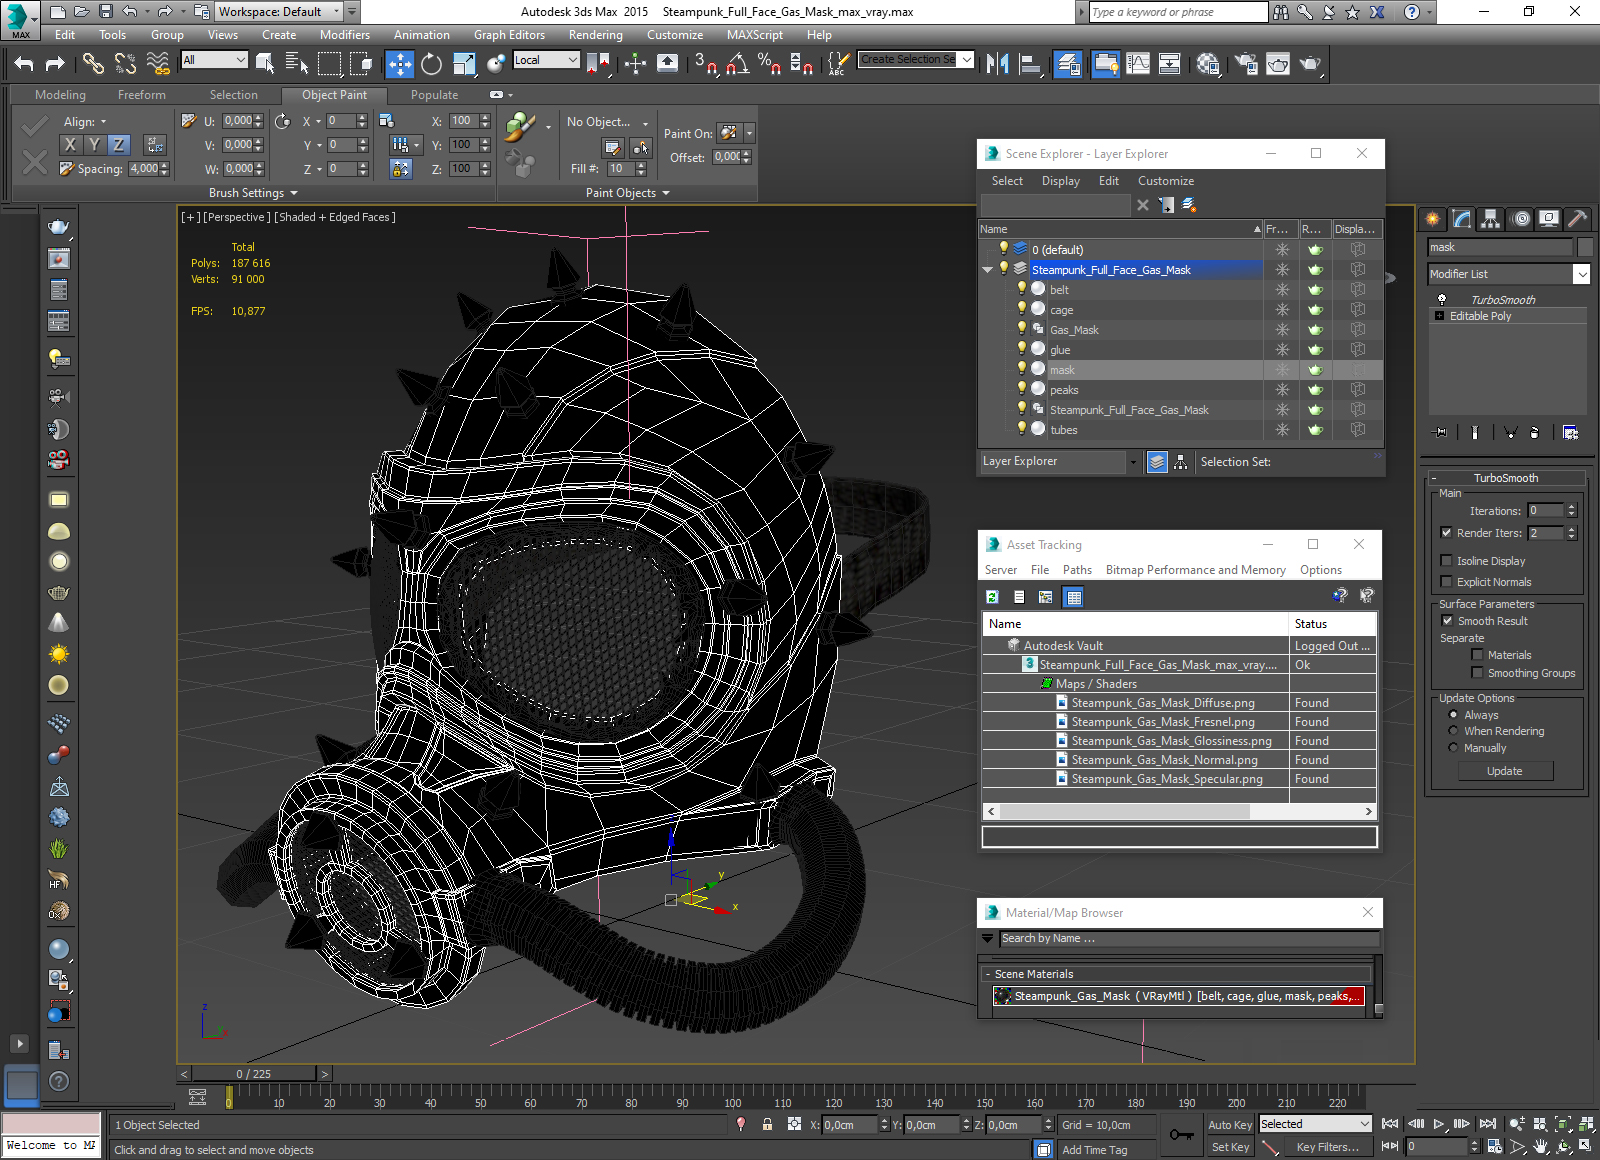This screenshot has width=1600, height=1160.
Task: Open Customize menu in Scene Explorer
Action: tap(1165, 181)
